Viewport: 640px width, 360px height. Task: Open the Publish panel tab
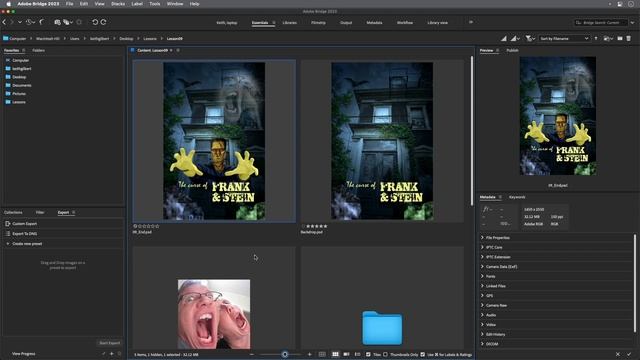pos(512,50)
